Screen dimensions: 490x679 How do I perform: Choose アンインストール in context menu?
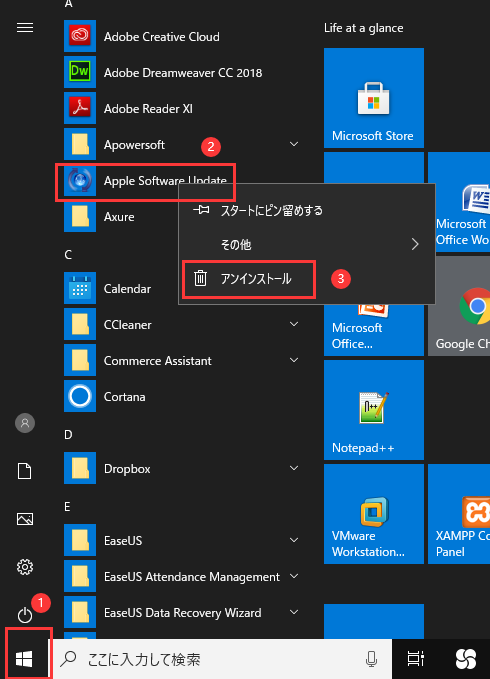point(307,278)
